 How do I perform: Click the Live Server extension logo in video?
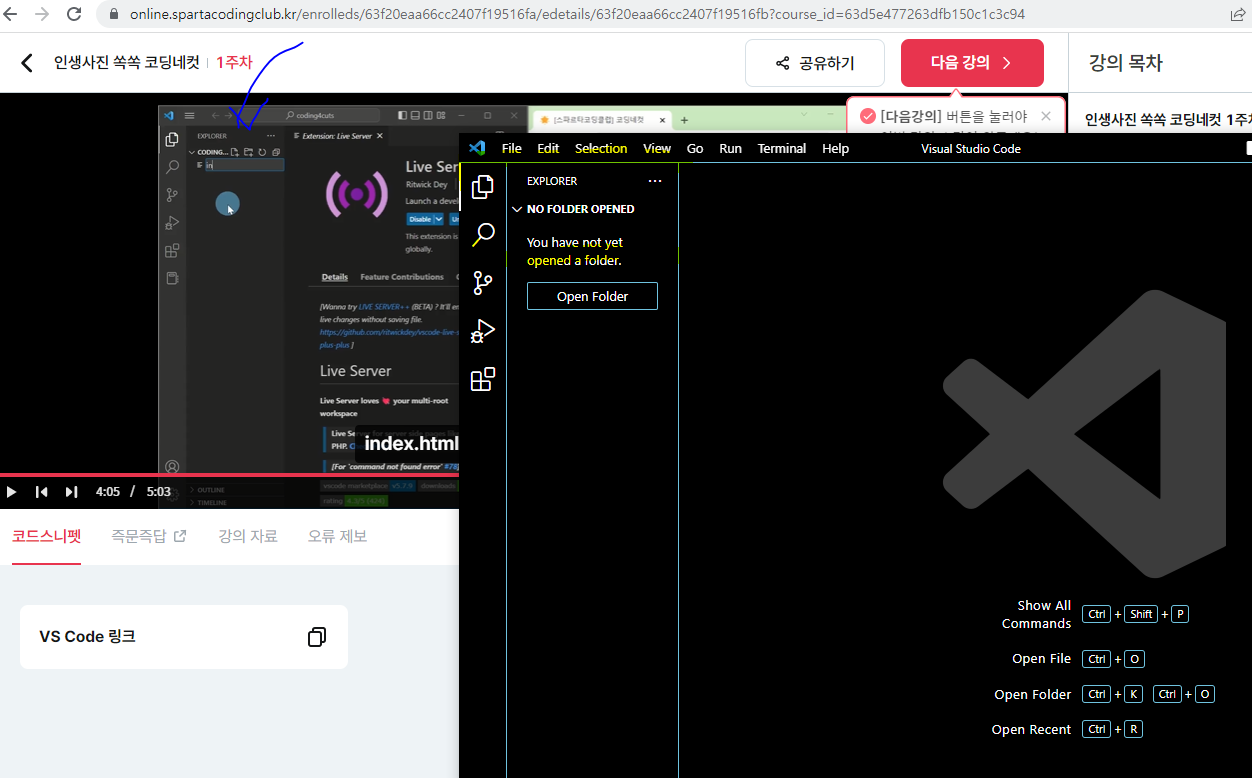(x=357, y=194)
